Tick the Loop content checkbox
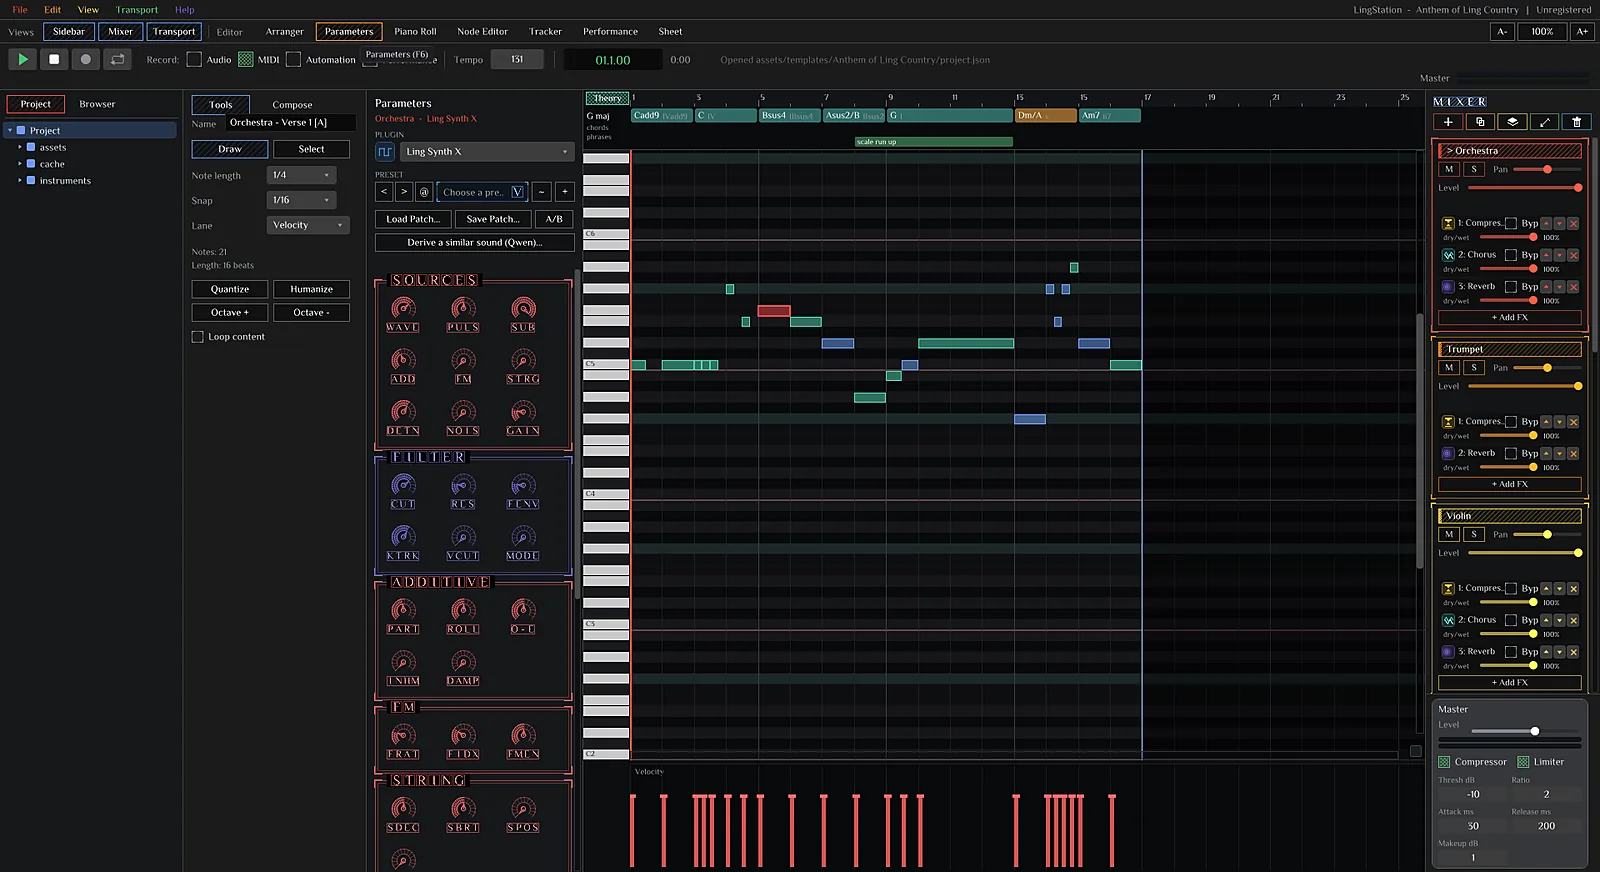This screenshot has width=1600, height=872. (197, 337)
